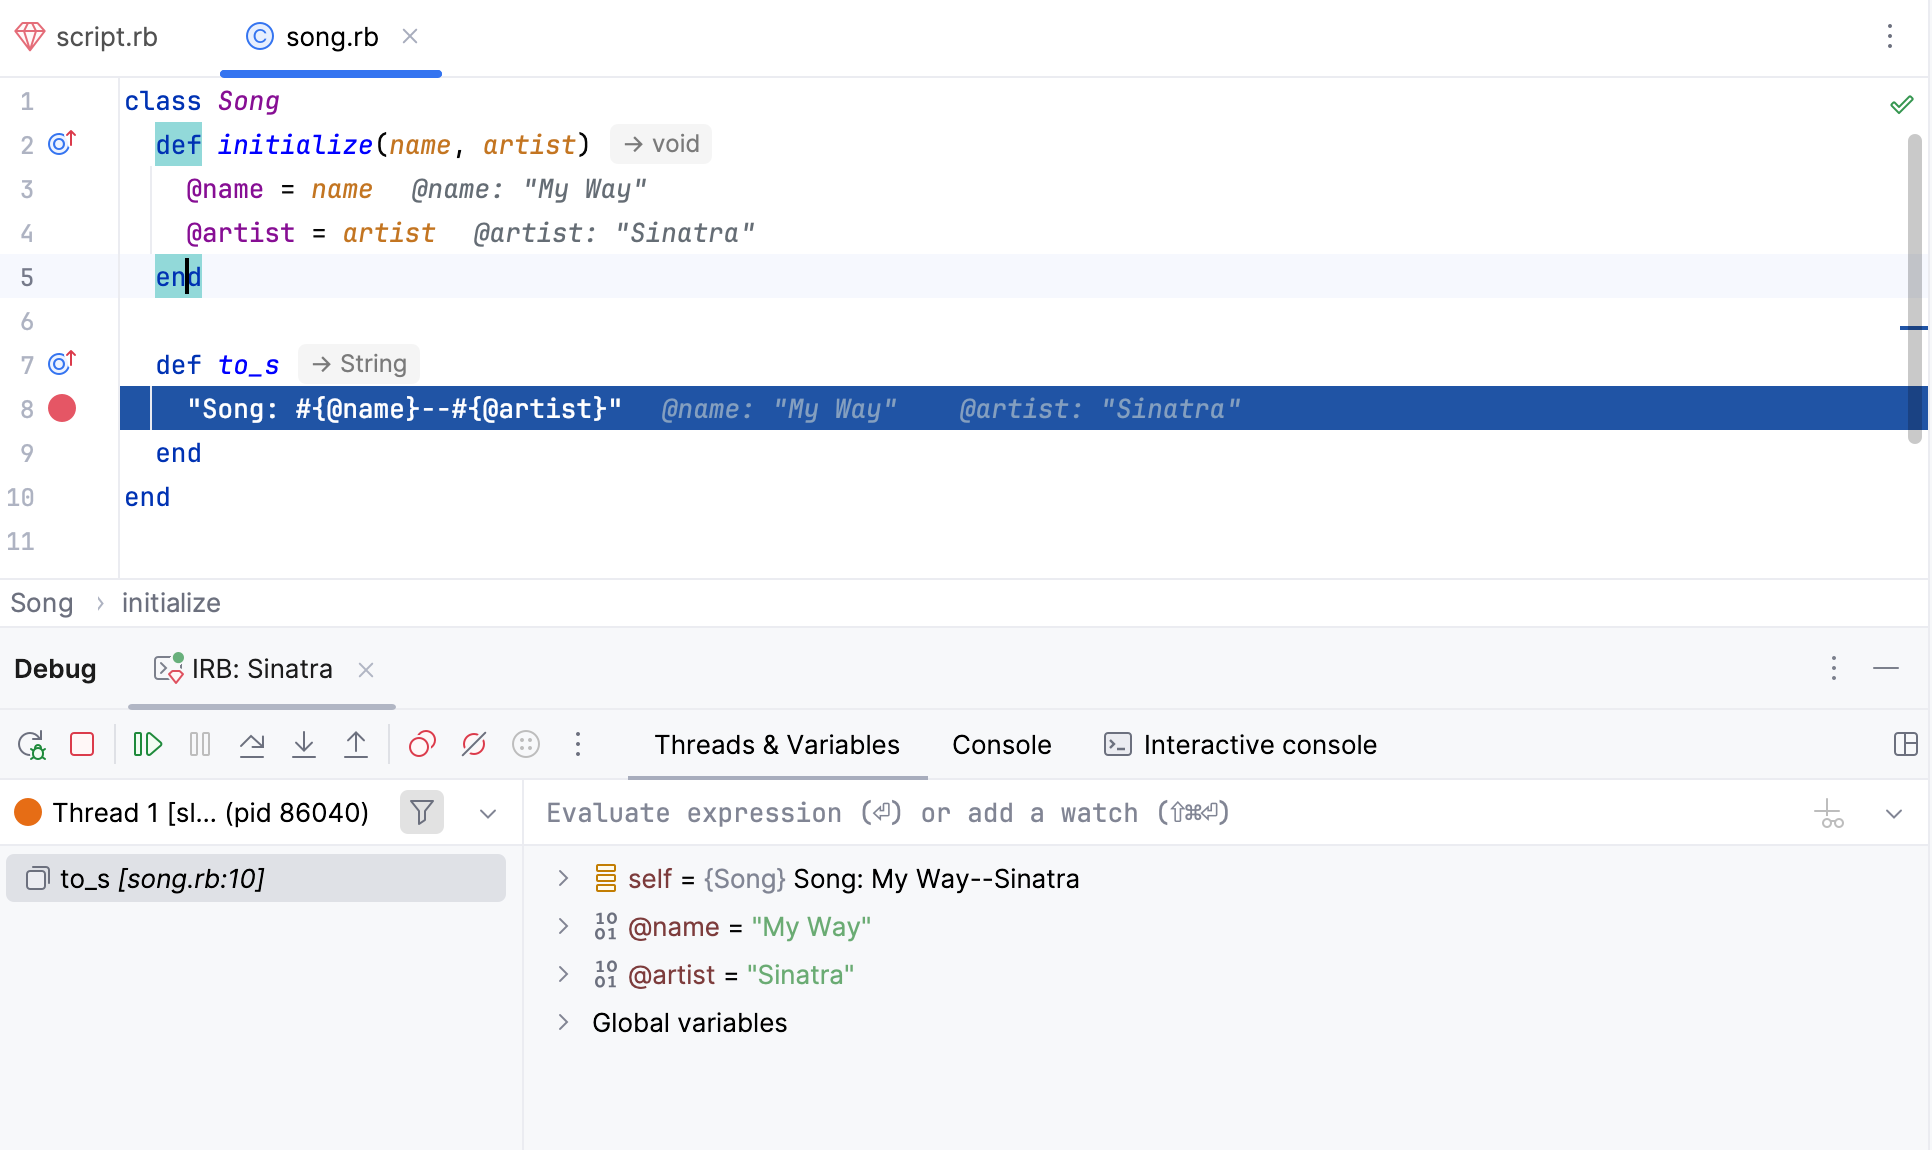The height and width of the screenshot is (1150, 1932).
Task: Step into the method call
Action: click(x=304, y=745)
